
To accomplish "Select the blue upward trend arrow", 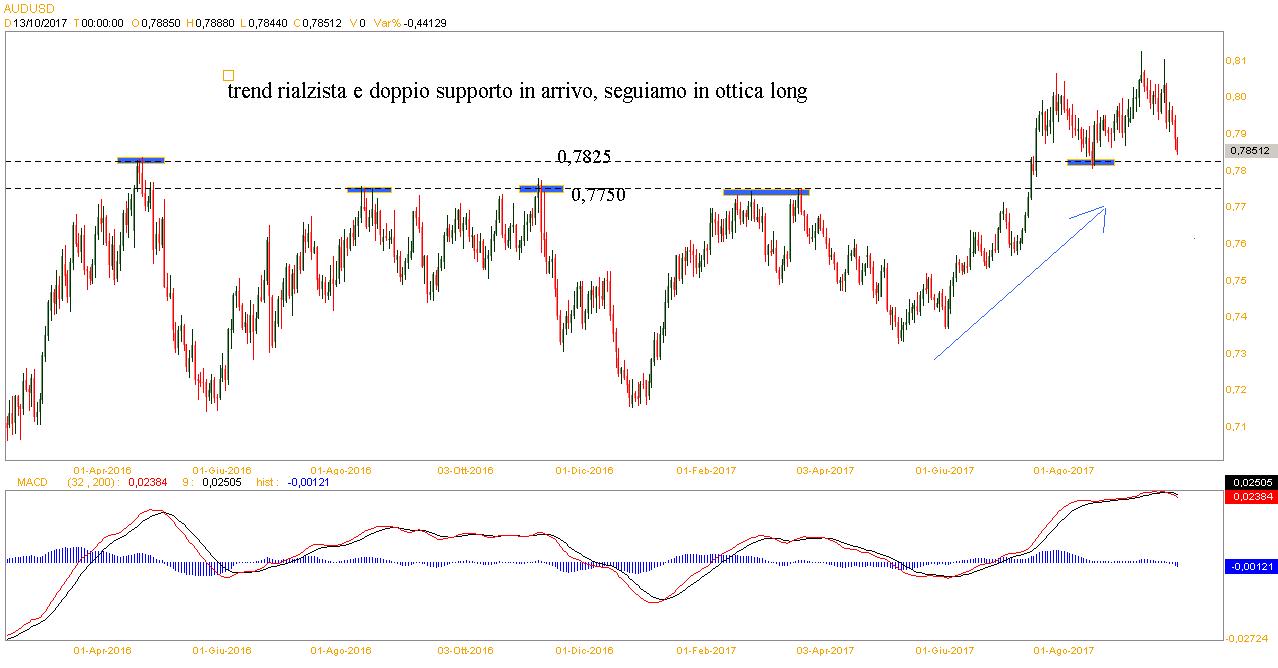I will [1020, 282].
